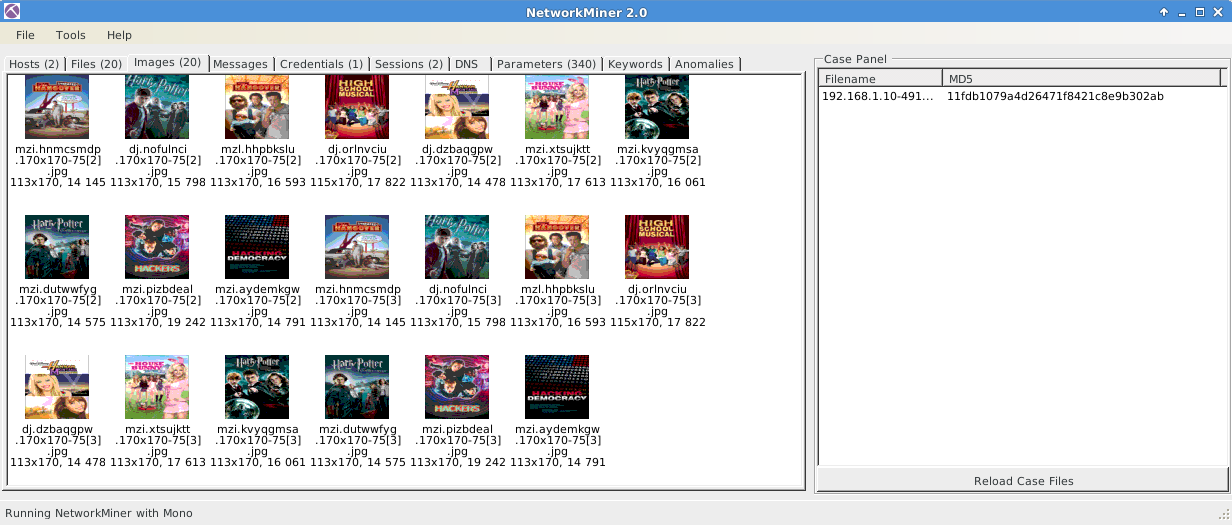The width and height of the screenshot is (1232, 525).
Task: Select thumbnail mzi.kvyqgmsa .170x170-75[3].jpg
Action: click(x=257, y=387)
